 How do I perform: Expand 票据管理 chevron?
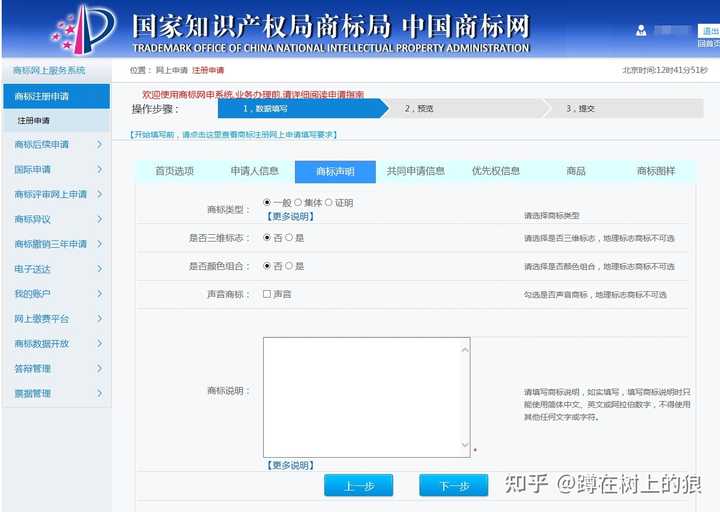pos(100,393)
